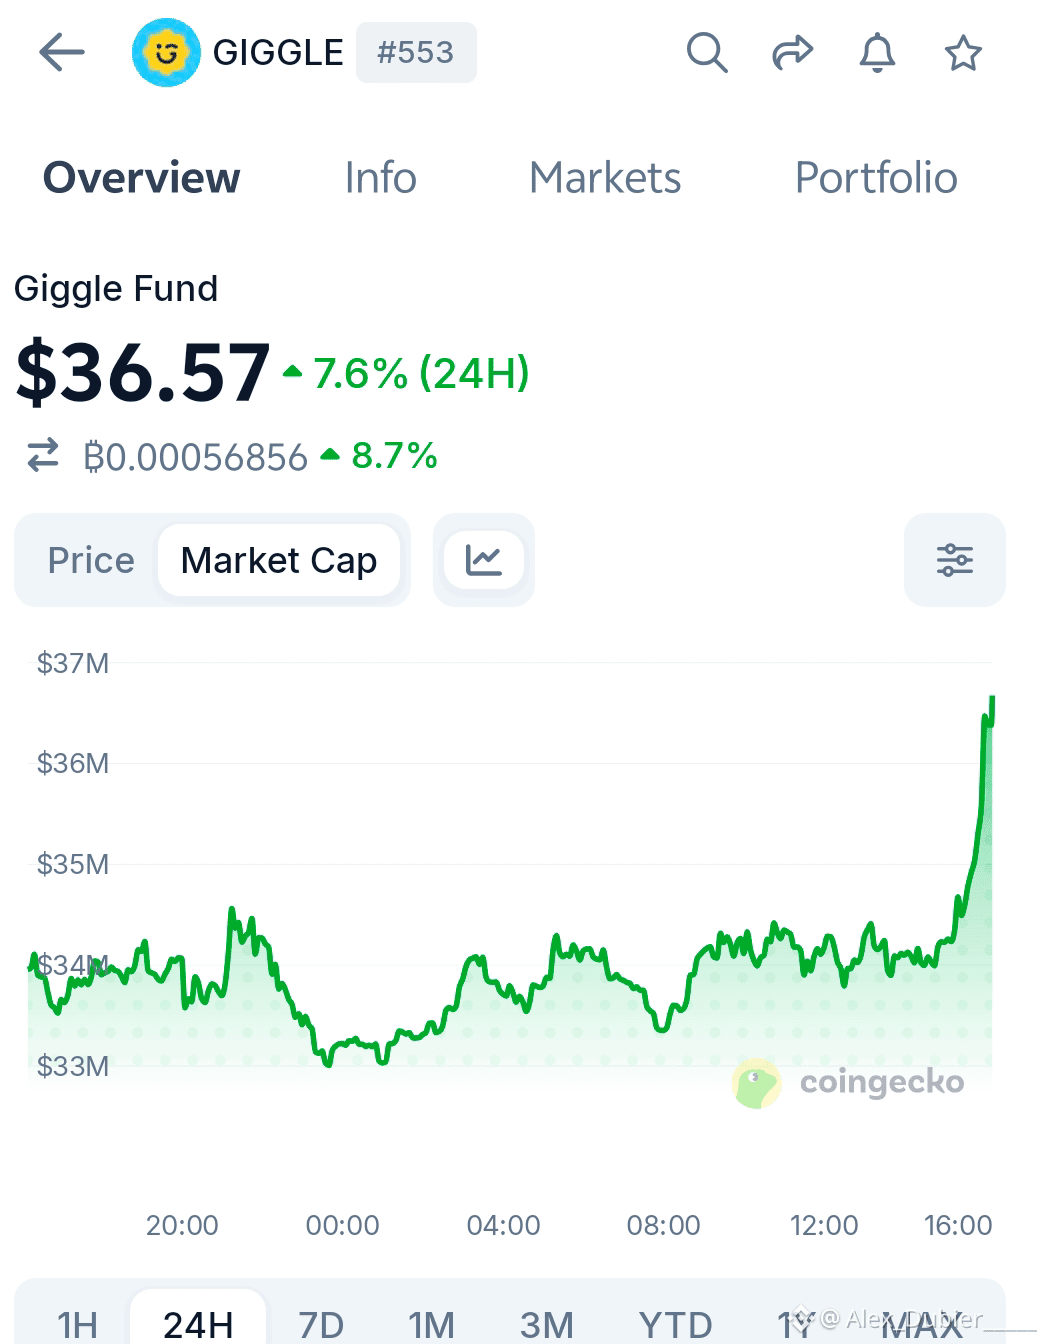
Task: Add GIGGLE to favorites star
Action: click(x=963, y=52)
